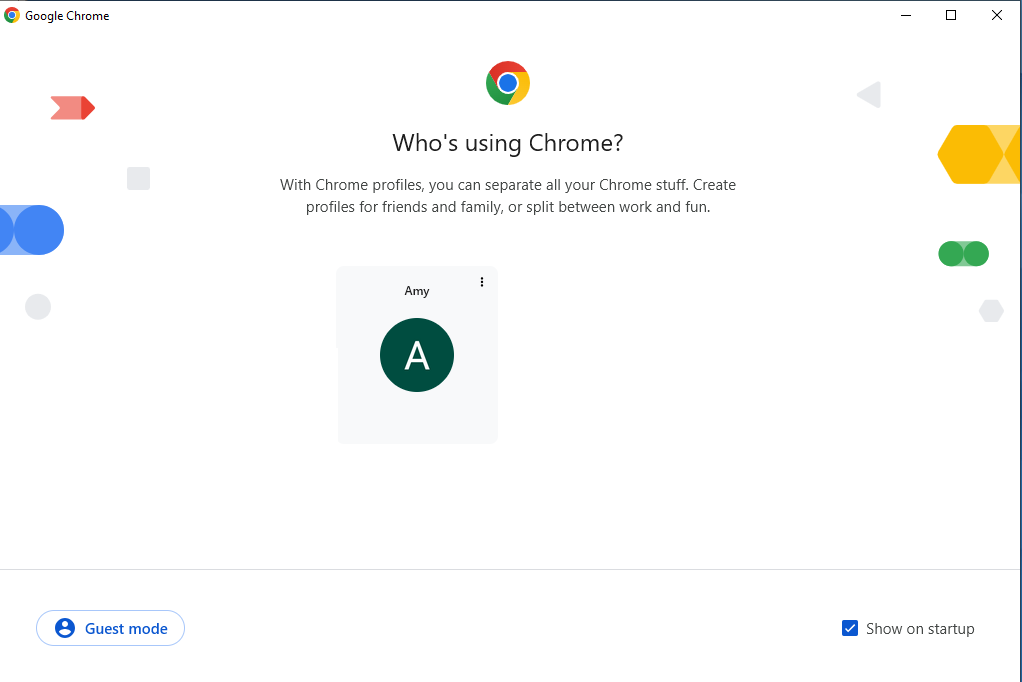1022x682 pixels.
Task: Click the green pill-shaped decoration
Action: click(963, 254)
